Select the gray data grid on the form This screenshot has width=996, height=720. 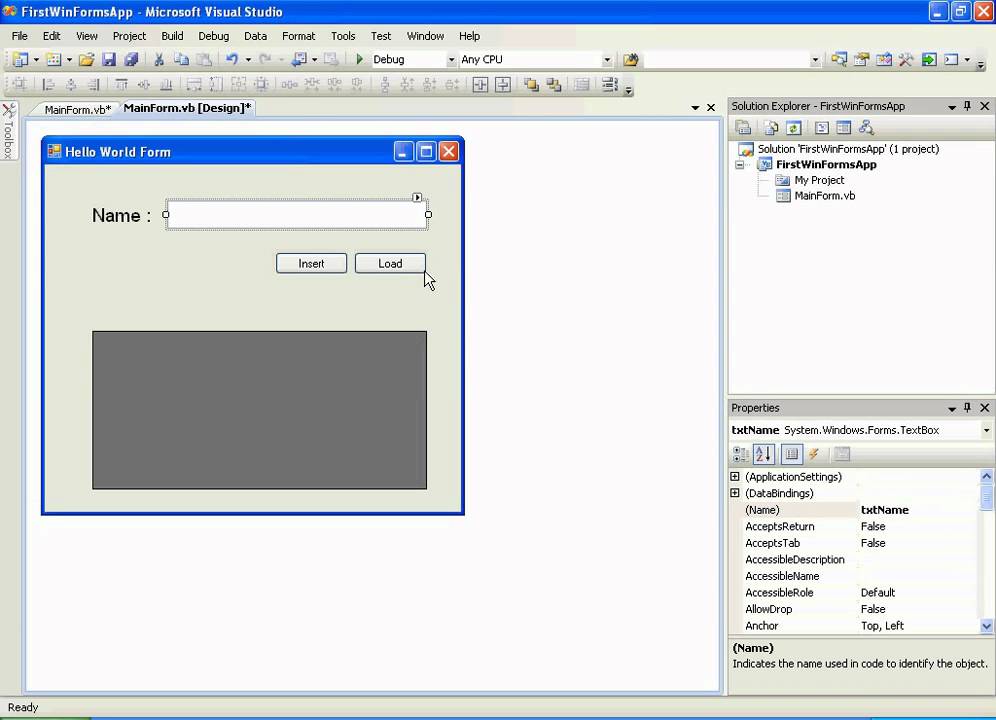pyautogui.click(x=259, y=410)
